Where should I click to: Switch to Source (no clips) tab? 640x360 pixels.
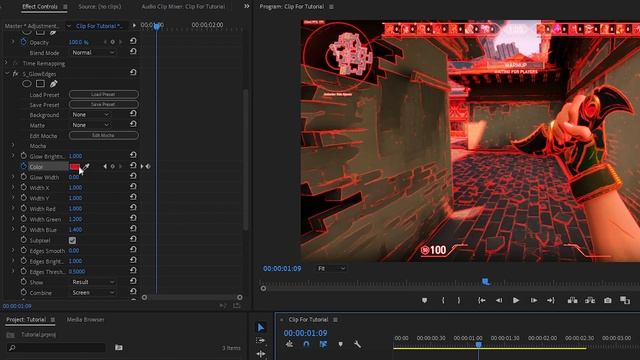[100, 7]
